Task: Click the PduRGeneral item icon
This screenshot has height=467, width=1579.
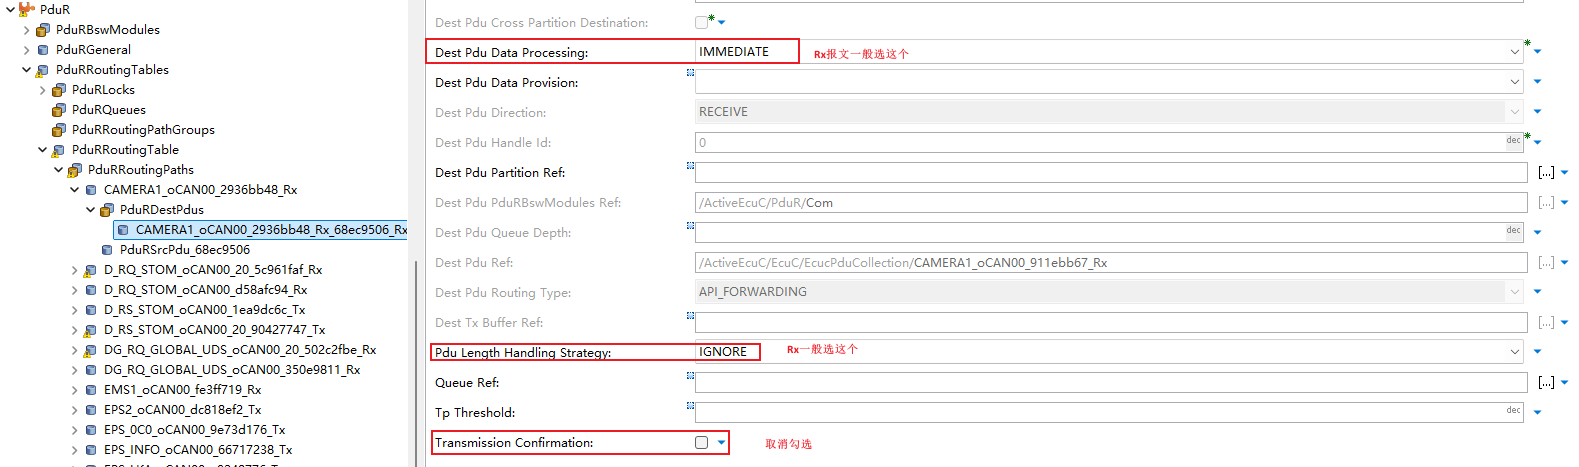Action: 43,50
